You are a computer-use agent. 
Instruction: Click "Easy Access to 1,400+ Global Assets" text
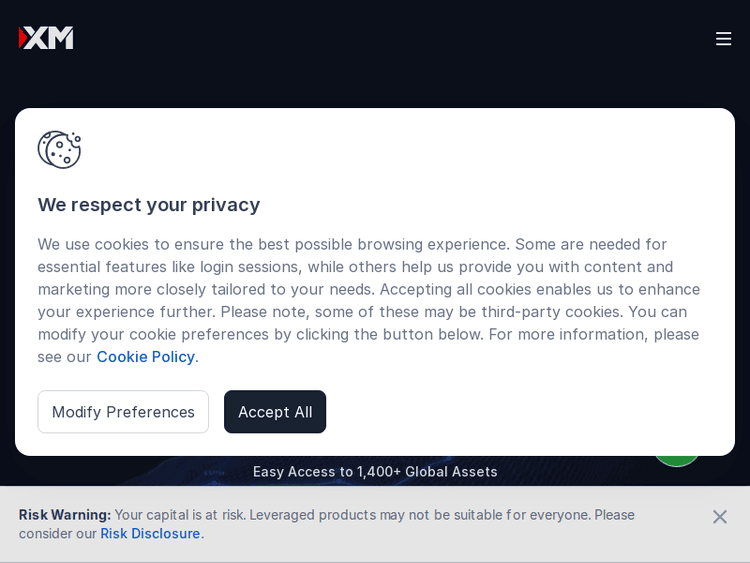tap(375, 472)
